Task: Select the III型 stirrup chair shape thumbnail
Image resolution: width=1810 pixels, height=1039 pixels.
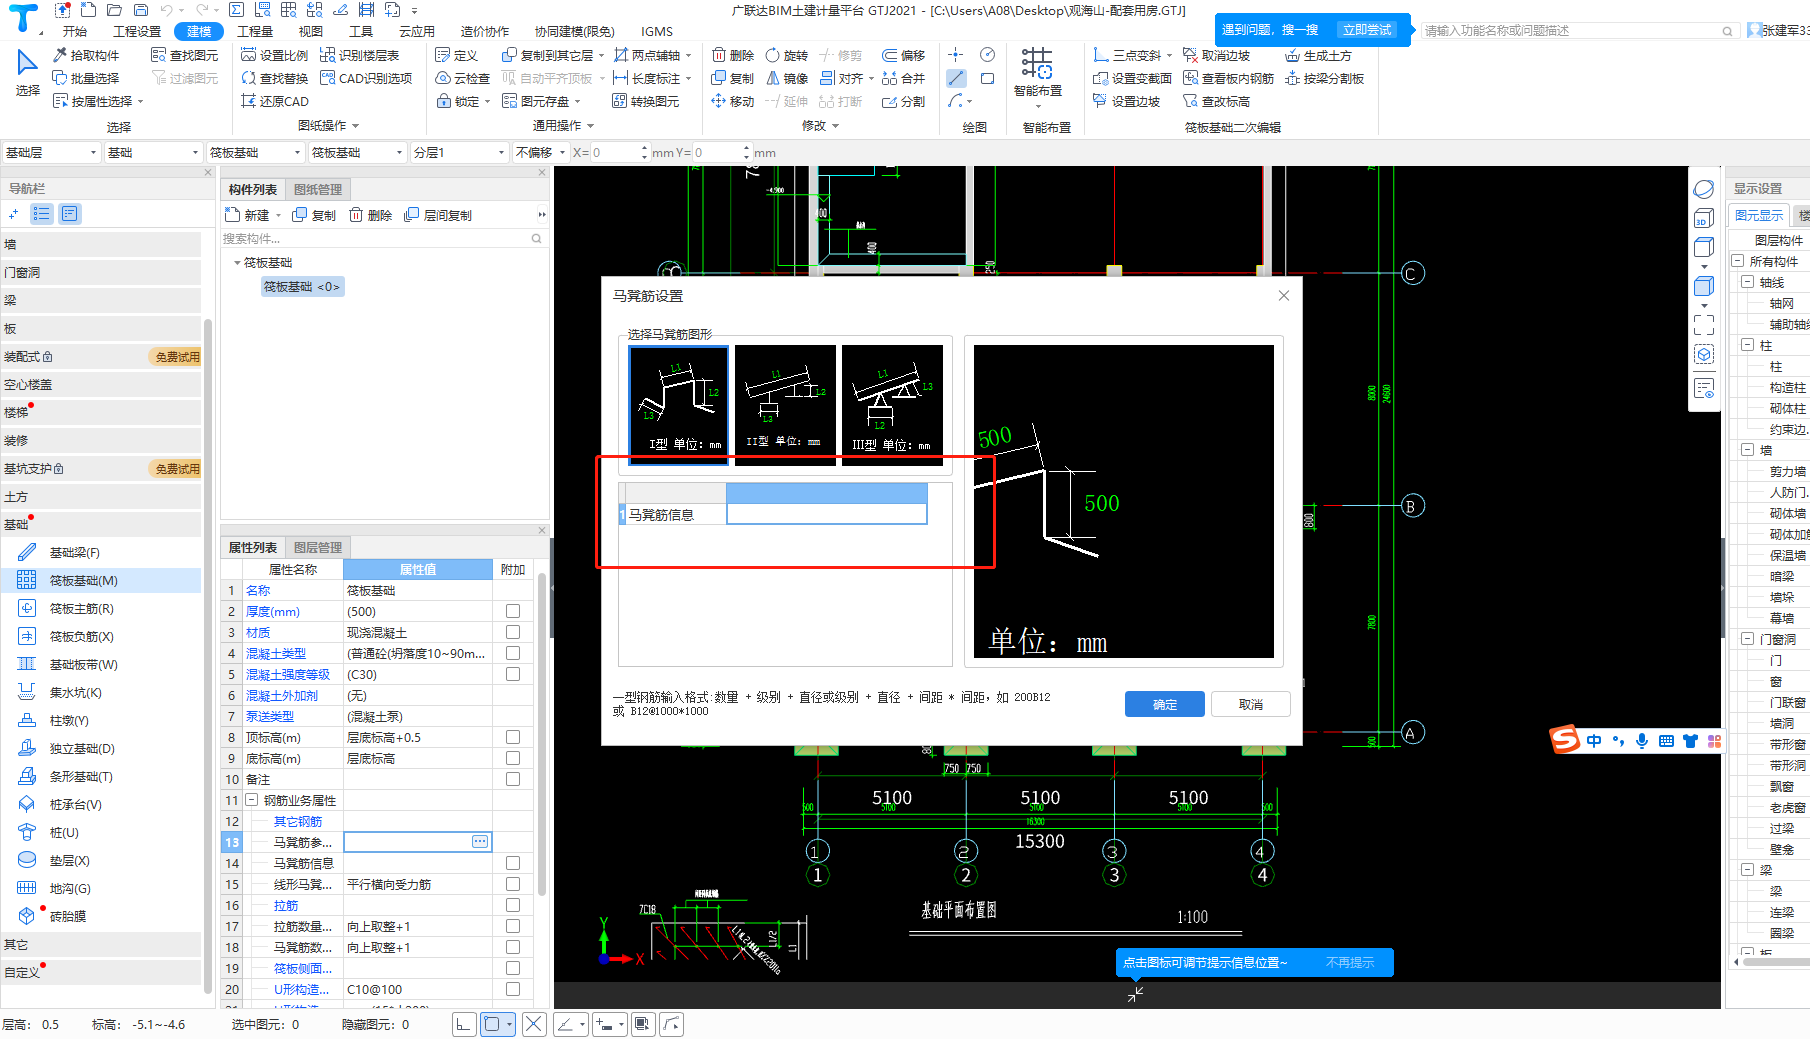Action: [892, 404]
